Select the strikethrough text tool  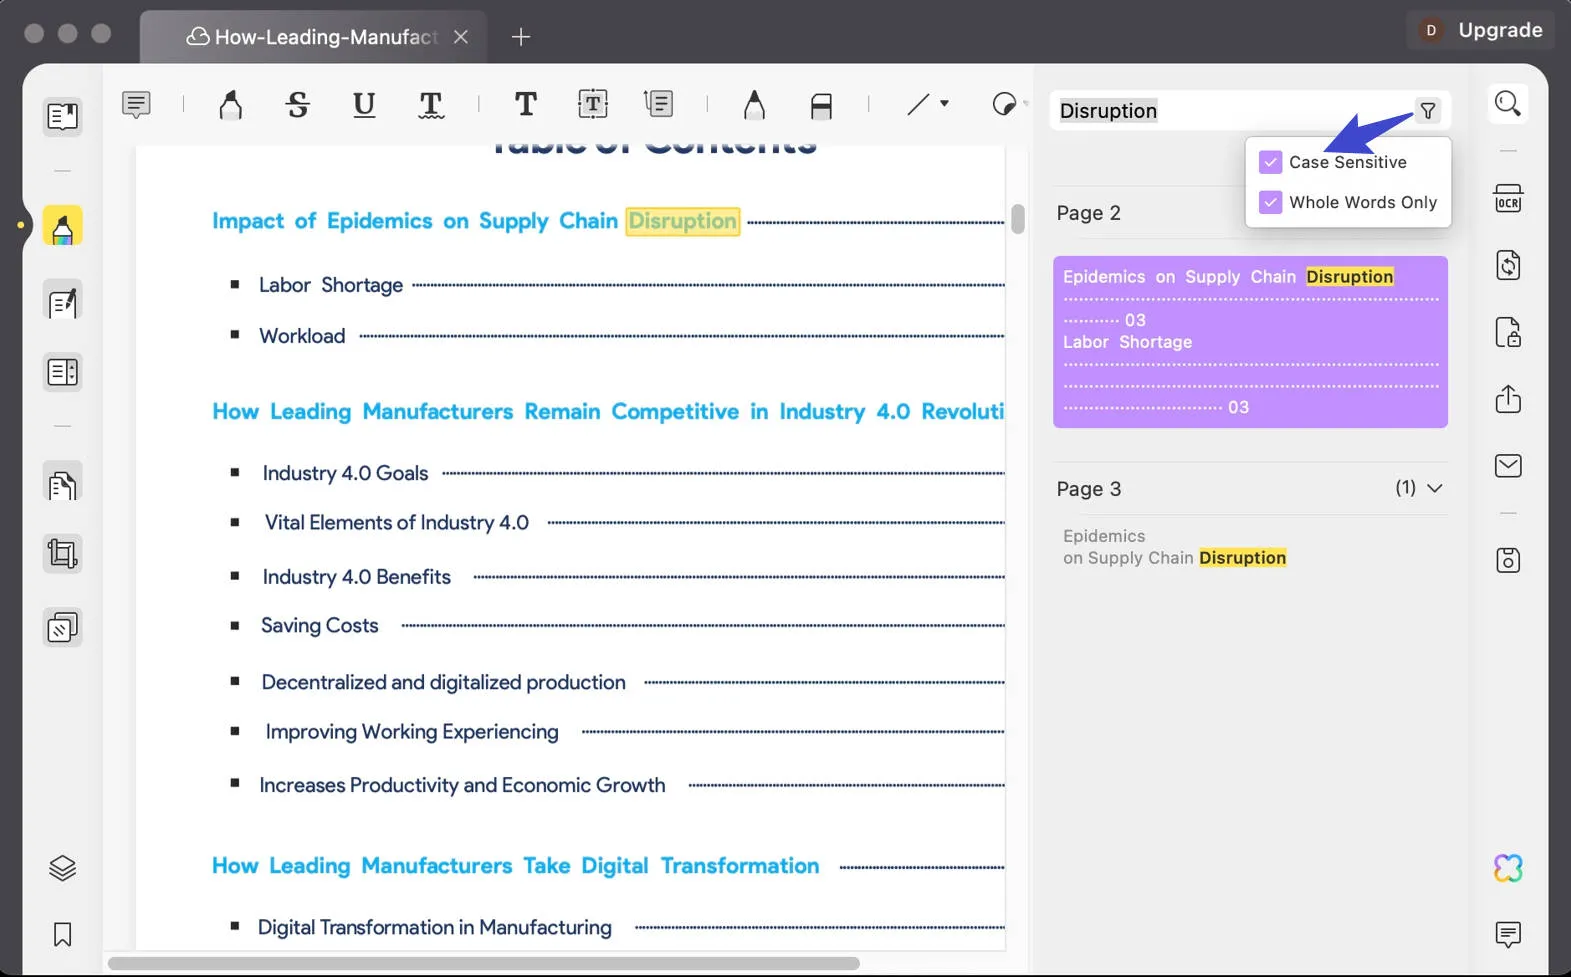[x=297, y=105]
